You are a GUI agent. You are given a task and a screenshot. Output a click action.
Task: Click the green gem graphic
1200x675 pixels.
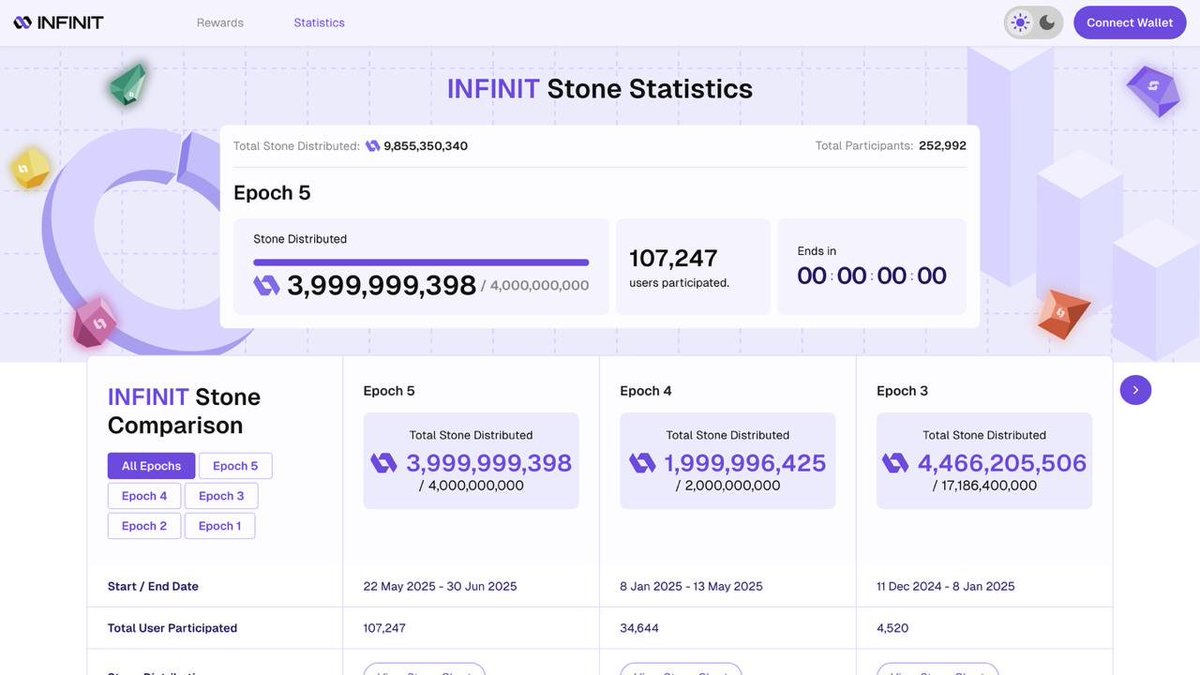[129, 87]
